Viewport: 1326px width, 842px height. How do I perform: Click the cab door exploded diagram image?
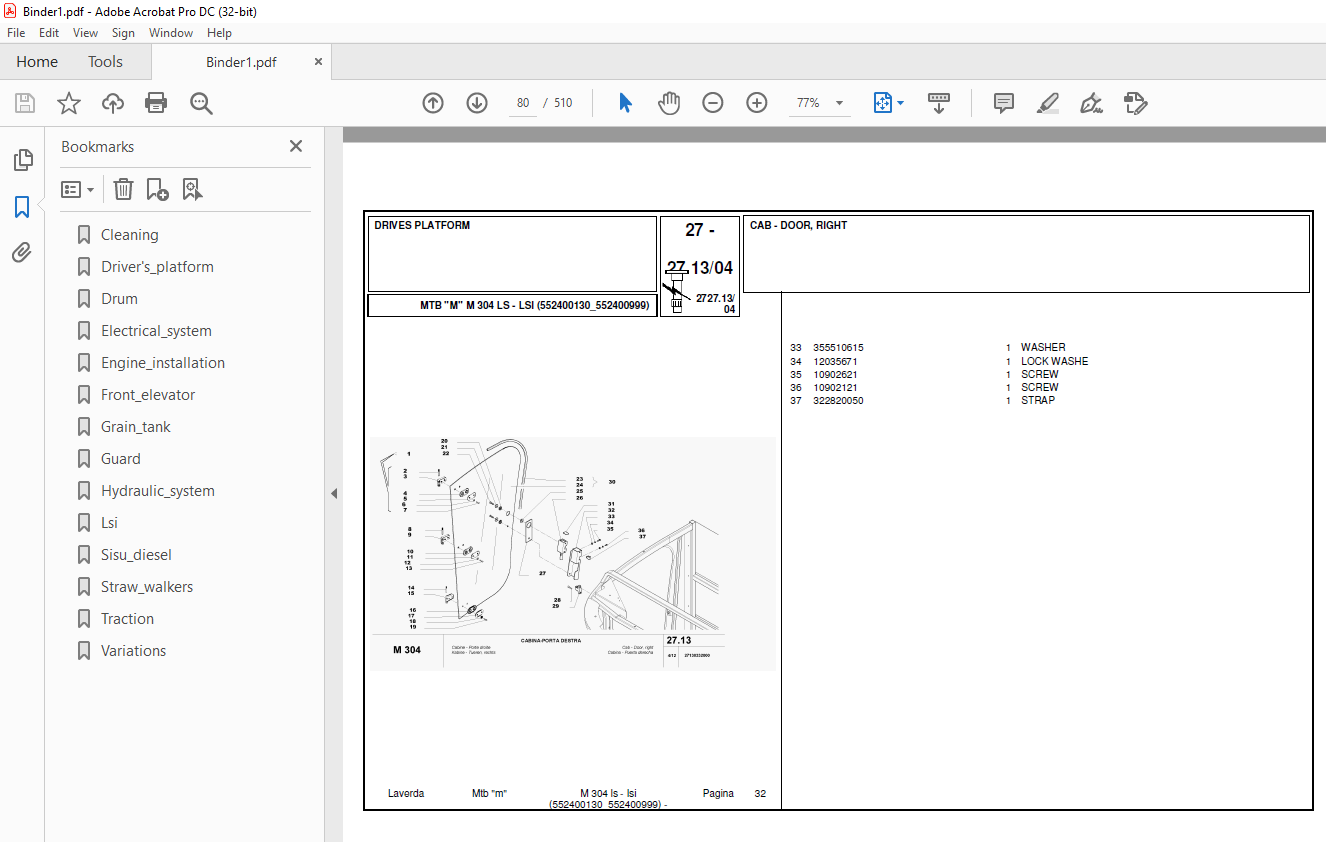573,553
